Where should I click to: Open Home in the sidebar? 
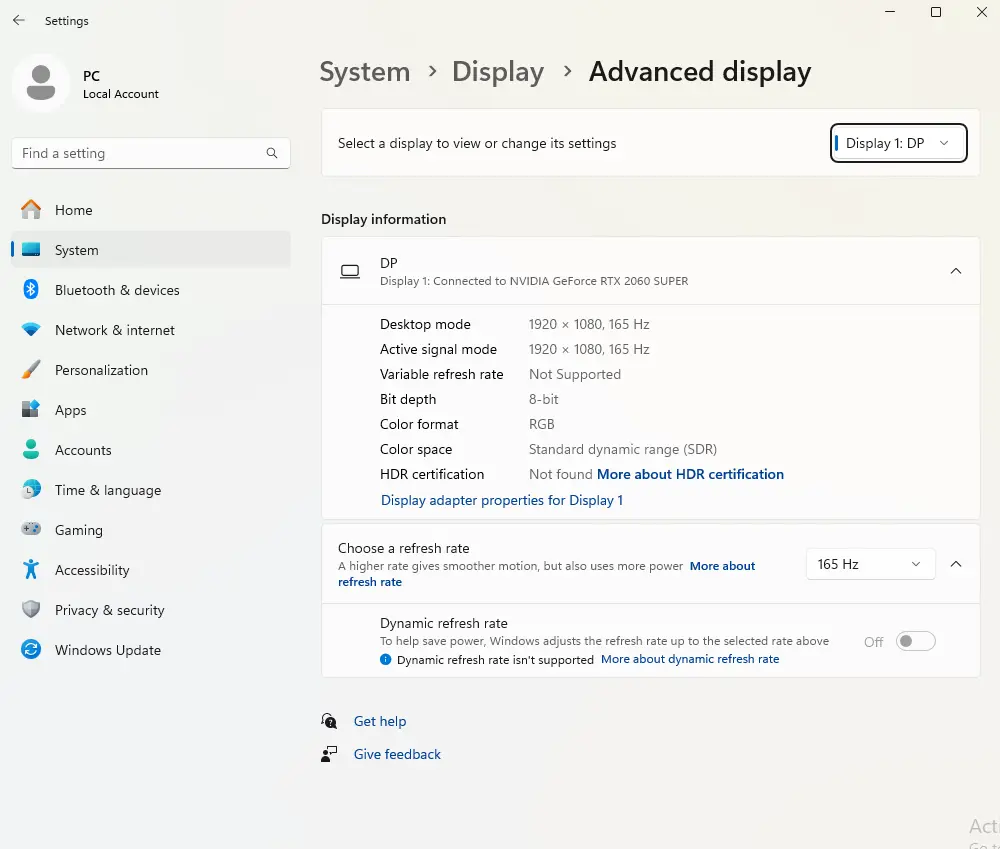click(151, 210)
